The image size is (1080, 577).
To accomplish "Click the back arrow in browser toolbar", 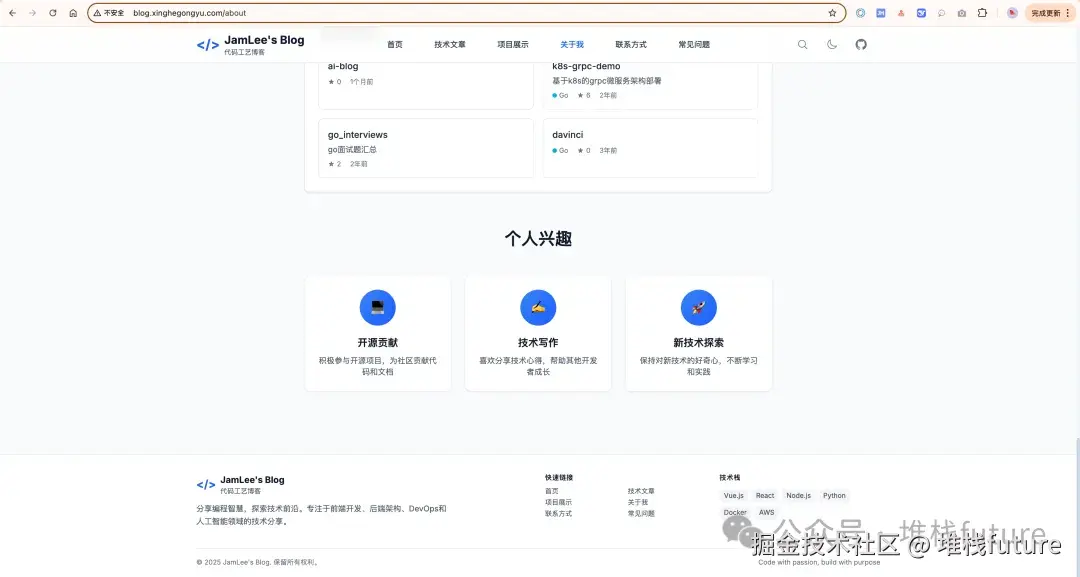I will (x=12, y=13).
